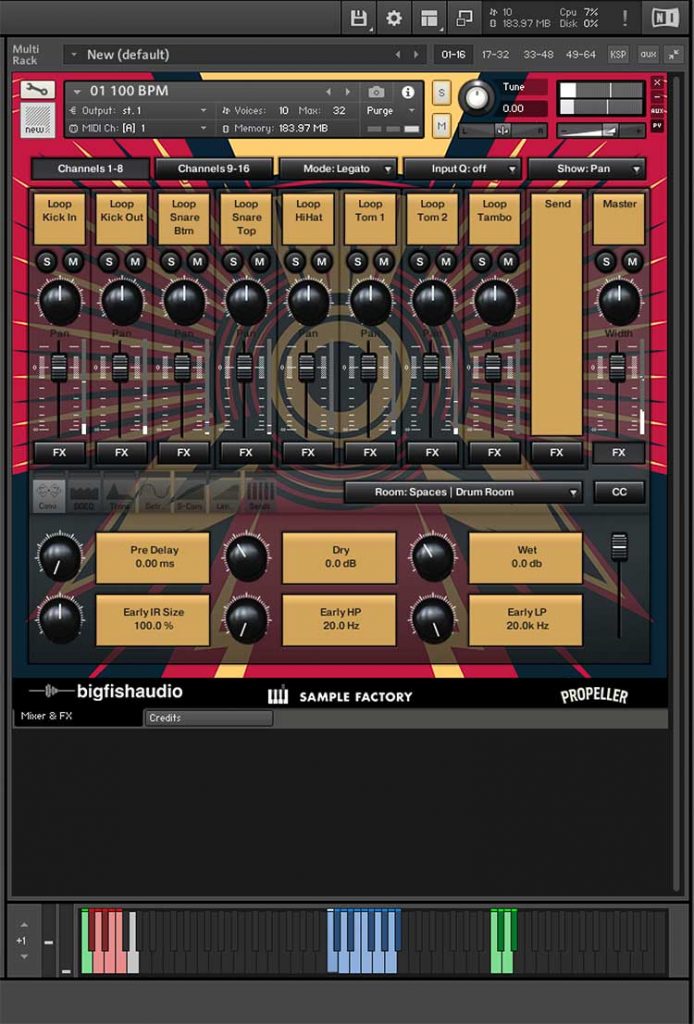Mute the Loop Kick Out channel
Image resolution: width=694 pixels, height=1024 pixels.
click(x=135, y=262)
